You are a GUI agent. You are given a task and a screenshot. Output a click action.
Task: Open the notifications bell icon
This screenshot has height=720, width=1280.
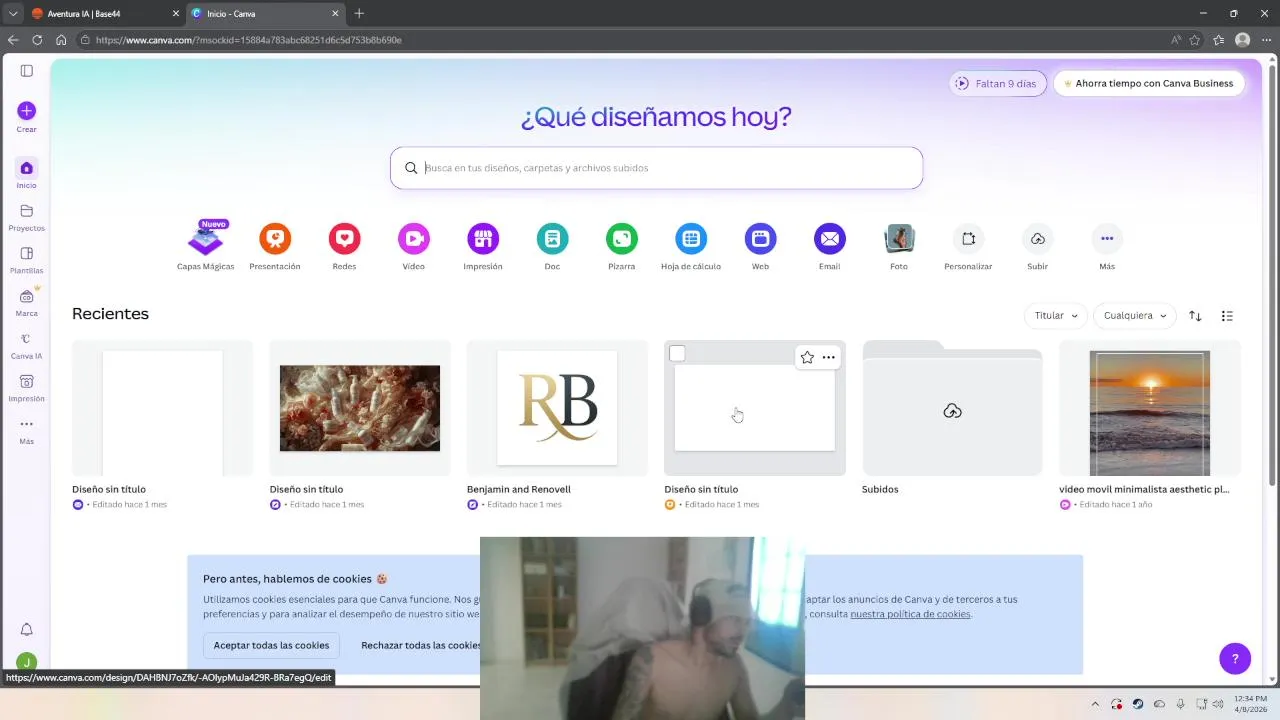27,629
